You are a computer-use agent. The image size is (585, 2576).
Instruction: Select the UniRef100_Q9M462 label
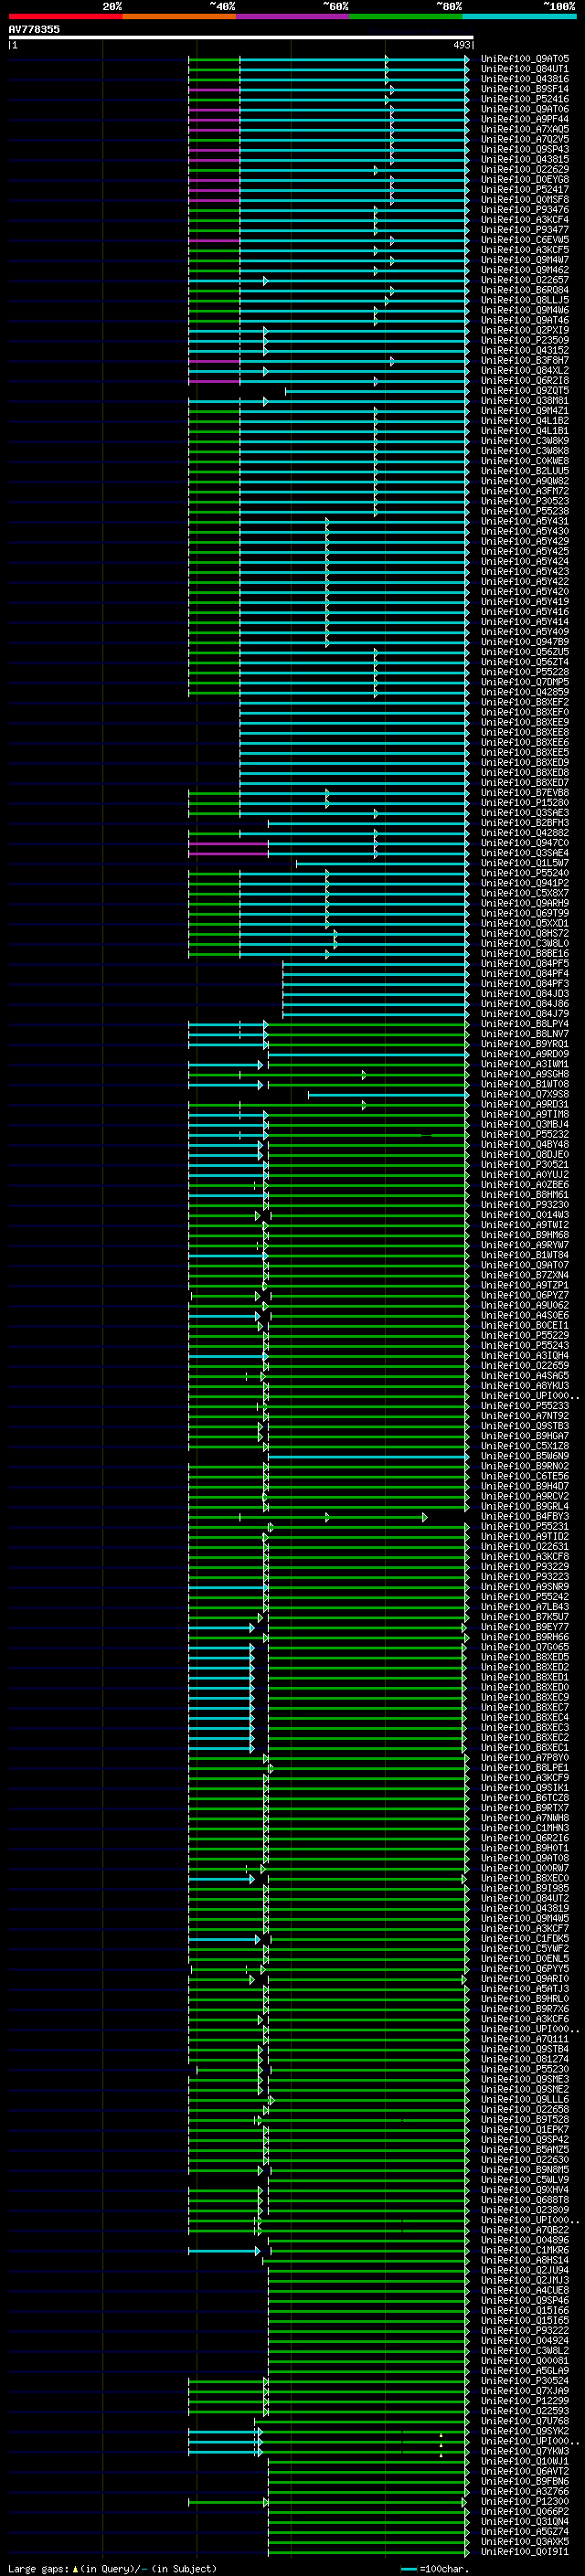[x=525, y=270]
